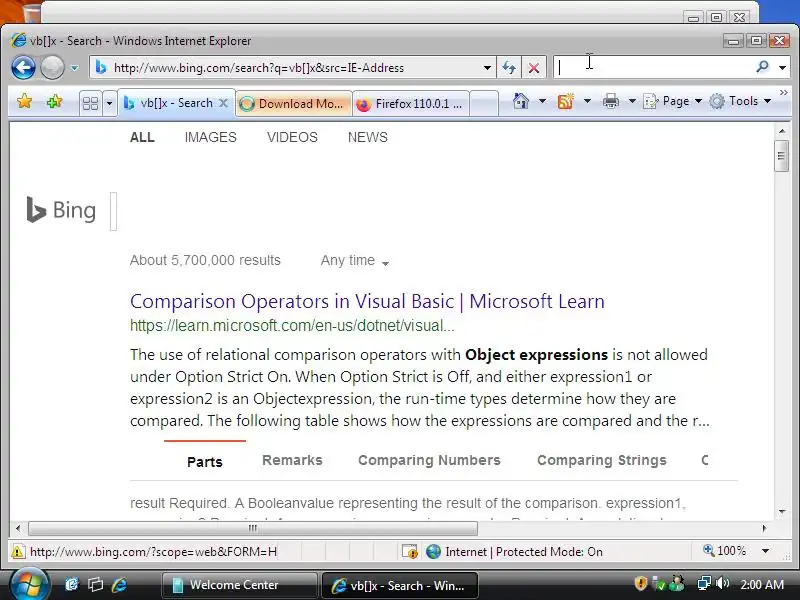
Task: Click the Show Desktop quick launch icon
Action: 71,584
